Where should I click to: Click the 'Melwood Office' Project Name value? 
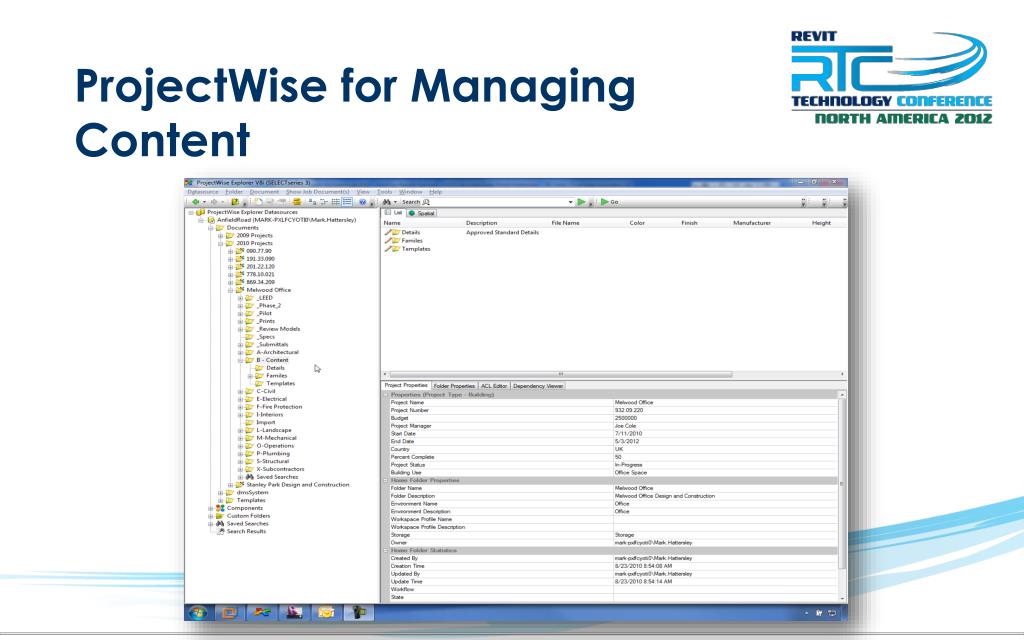[x=633, y=403]
